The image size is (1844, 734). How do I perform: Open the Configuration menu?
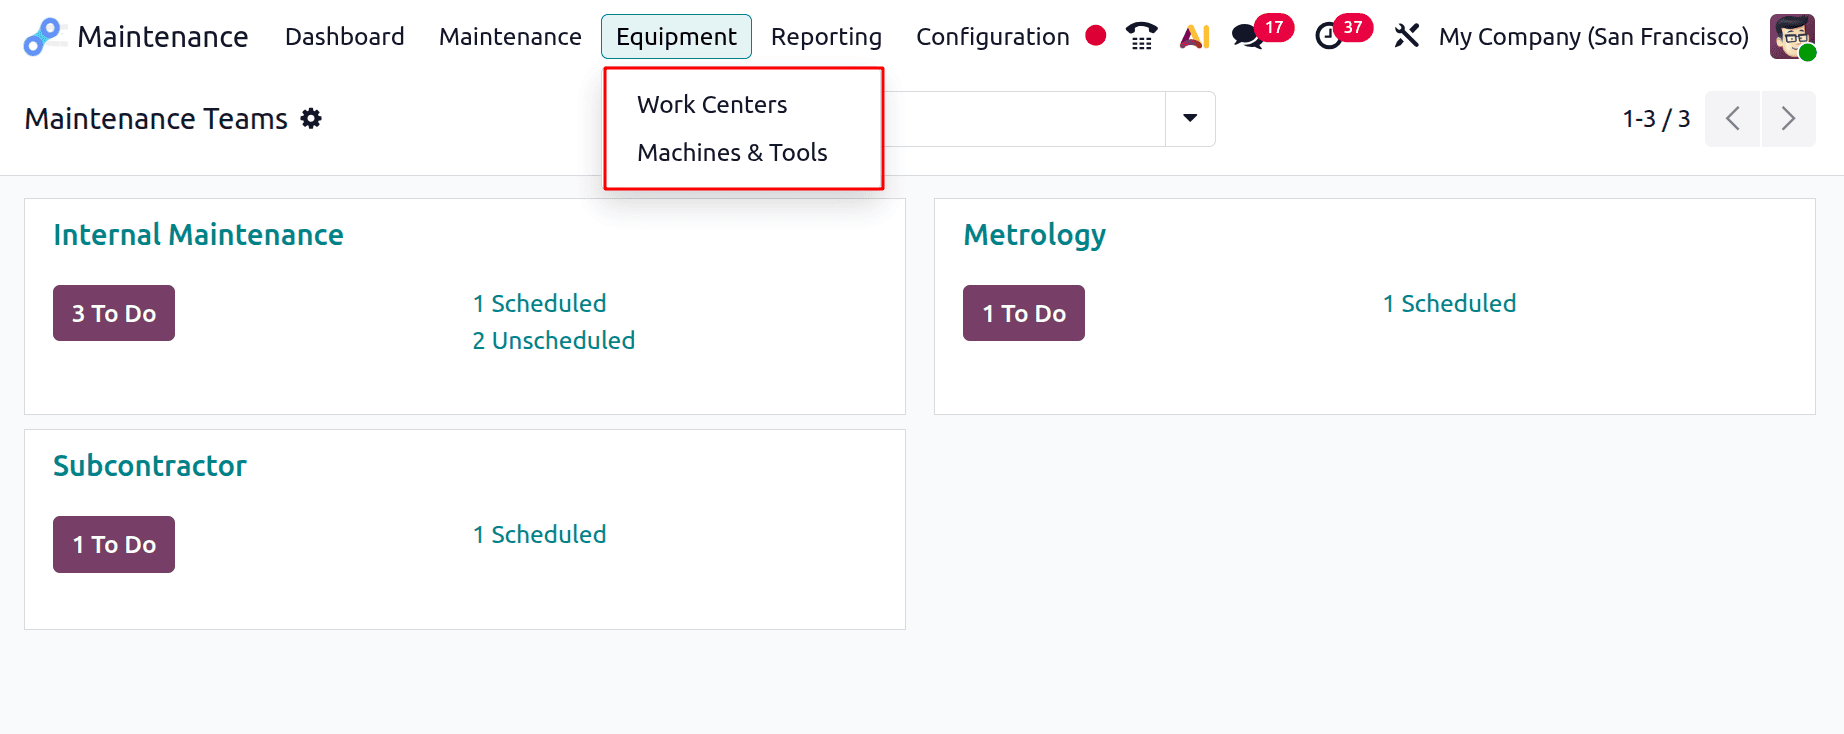pos(992,37)
